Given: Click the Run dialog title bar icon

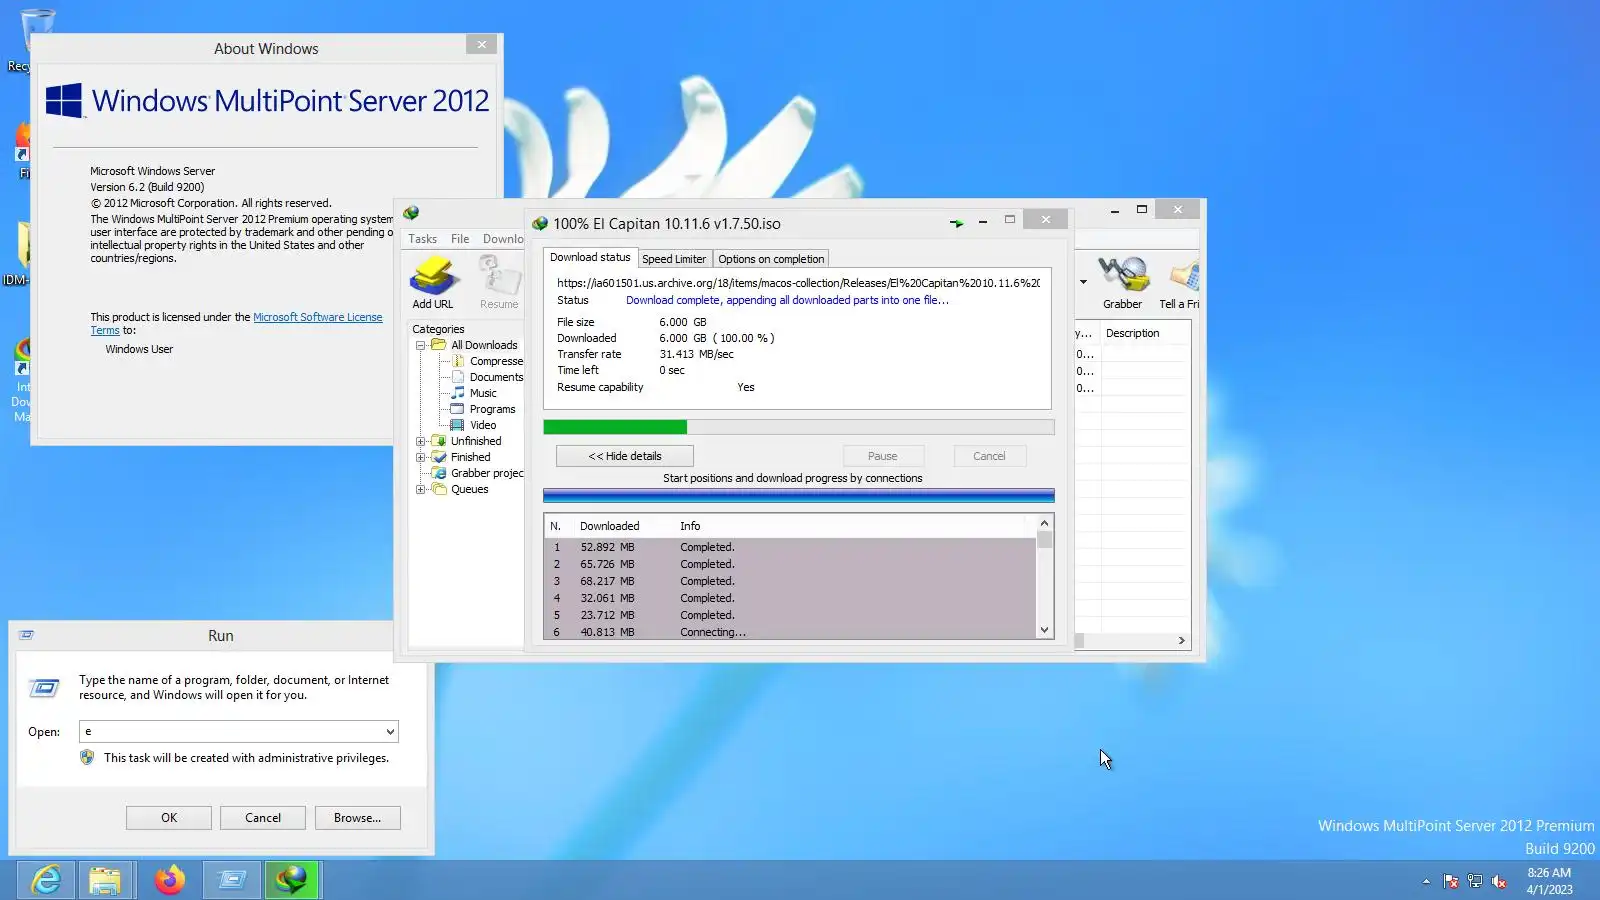Looking at the screenshot, I should (x=27, y=635).
